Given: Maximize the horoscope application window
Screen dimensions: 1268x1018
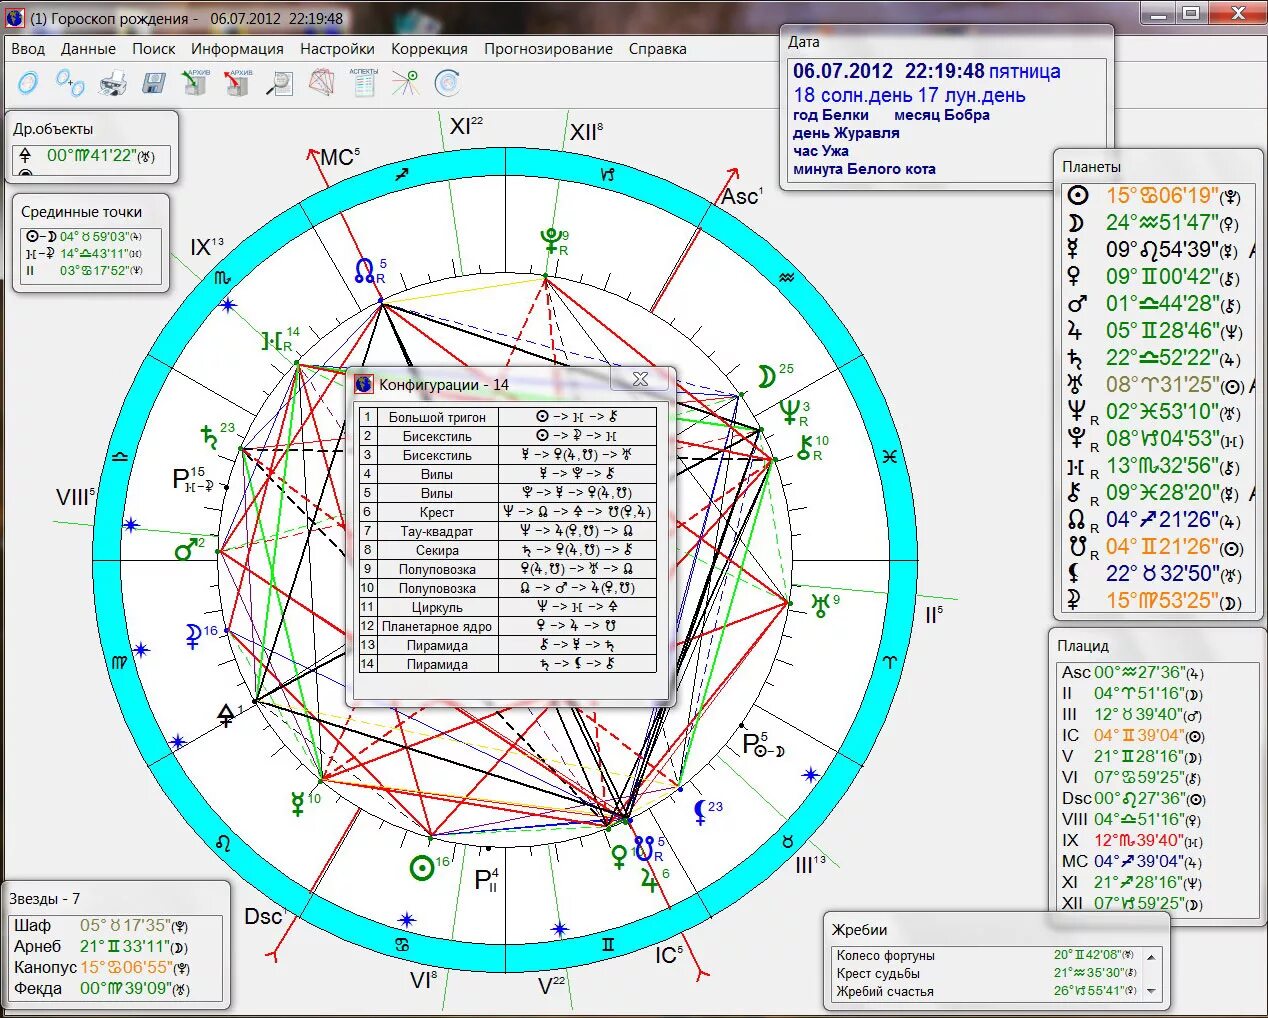Looking at the screenshot, I should [x=1191, y=14].
